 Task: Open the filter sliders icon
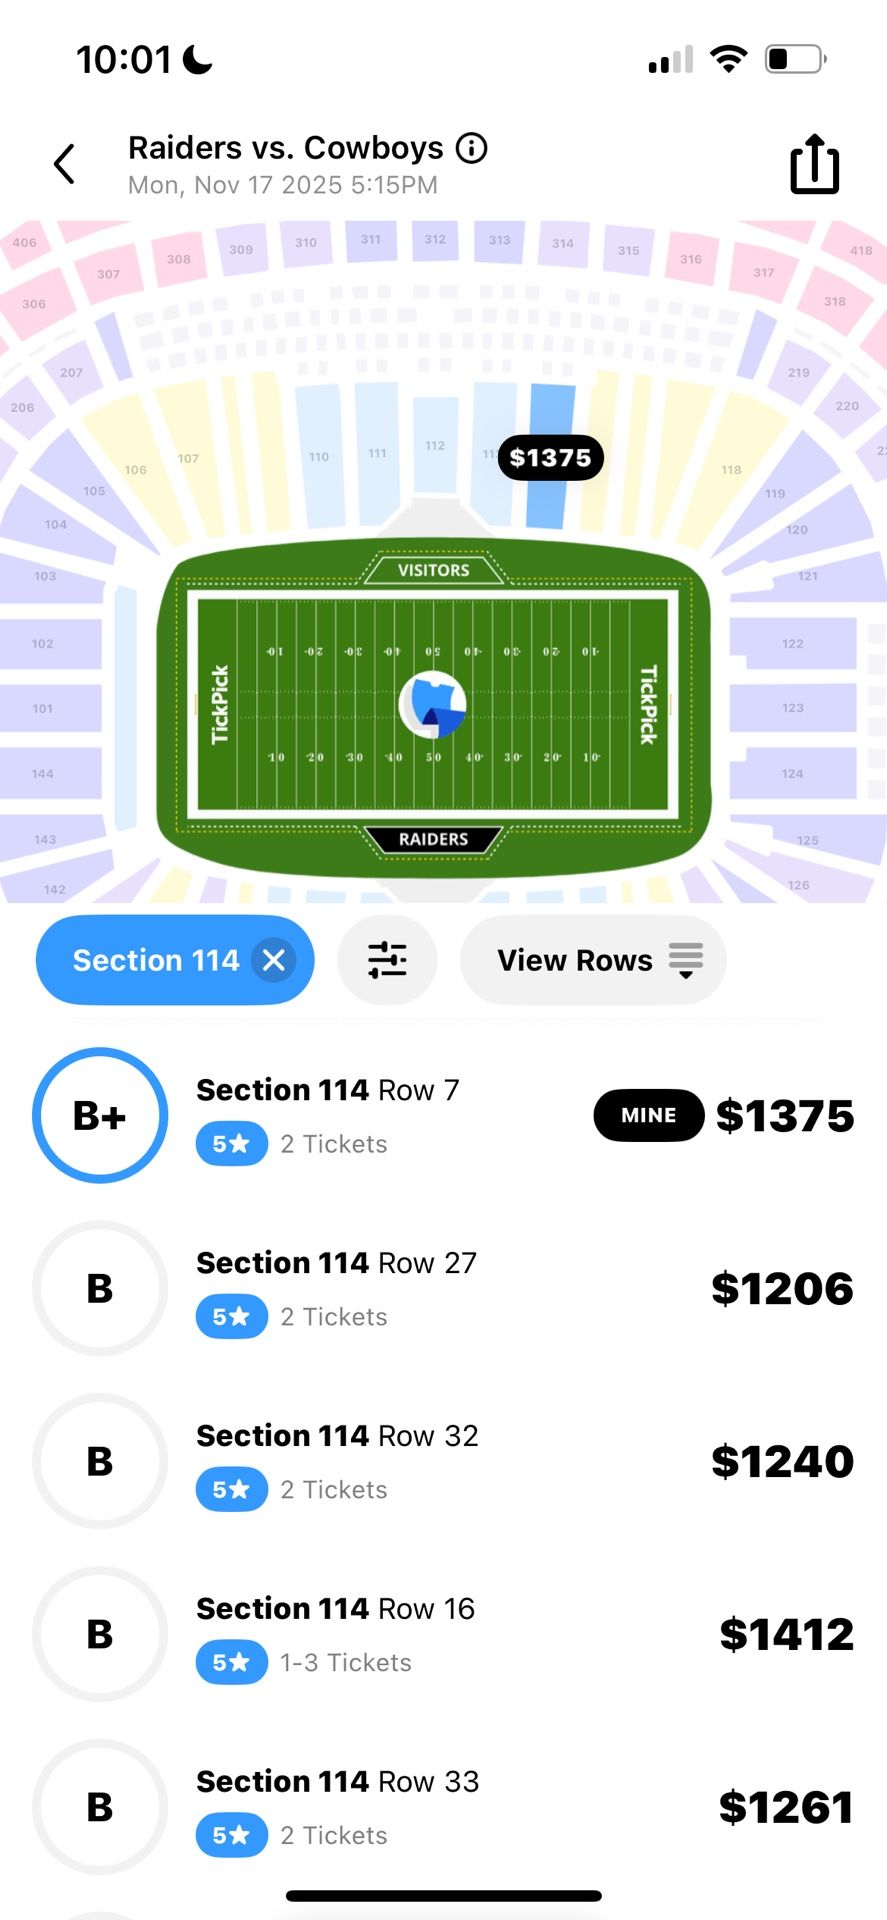pos(387,960)
